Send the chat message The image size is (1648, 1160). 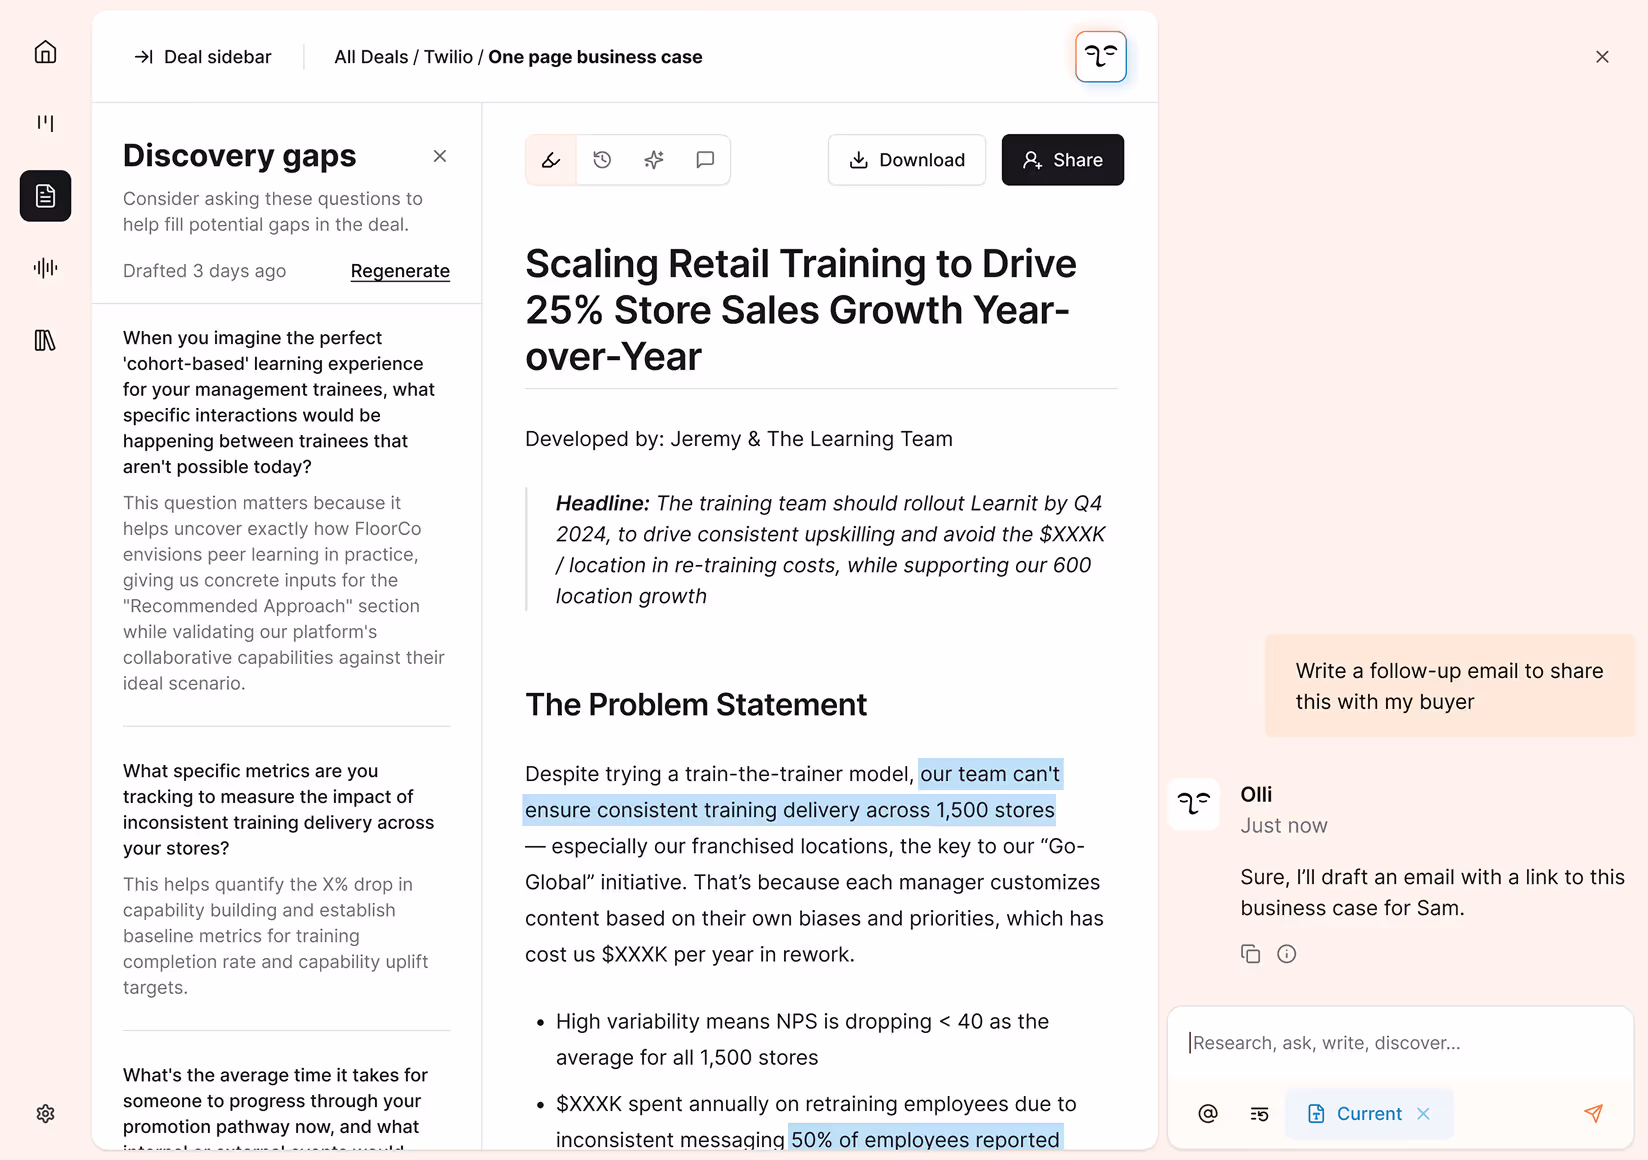1593,1114
